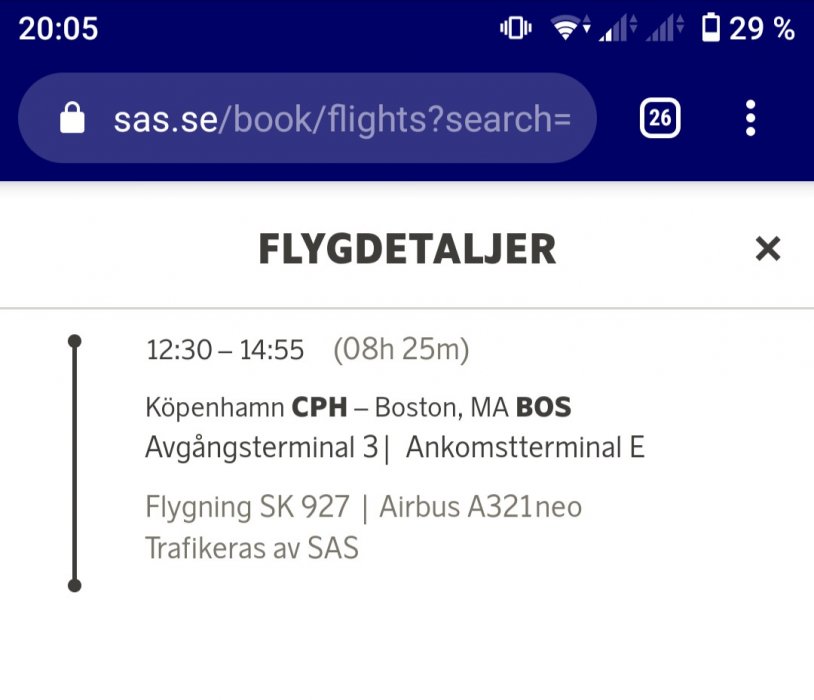Tap the Airbus A321neo aircraft label
The width and height of the screenshot is (814, 700).
(480, 507)
